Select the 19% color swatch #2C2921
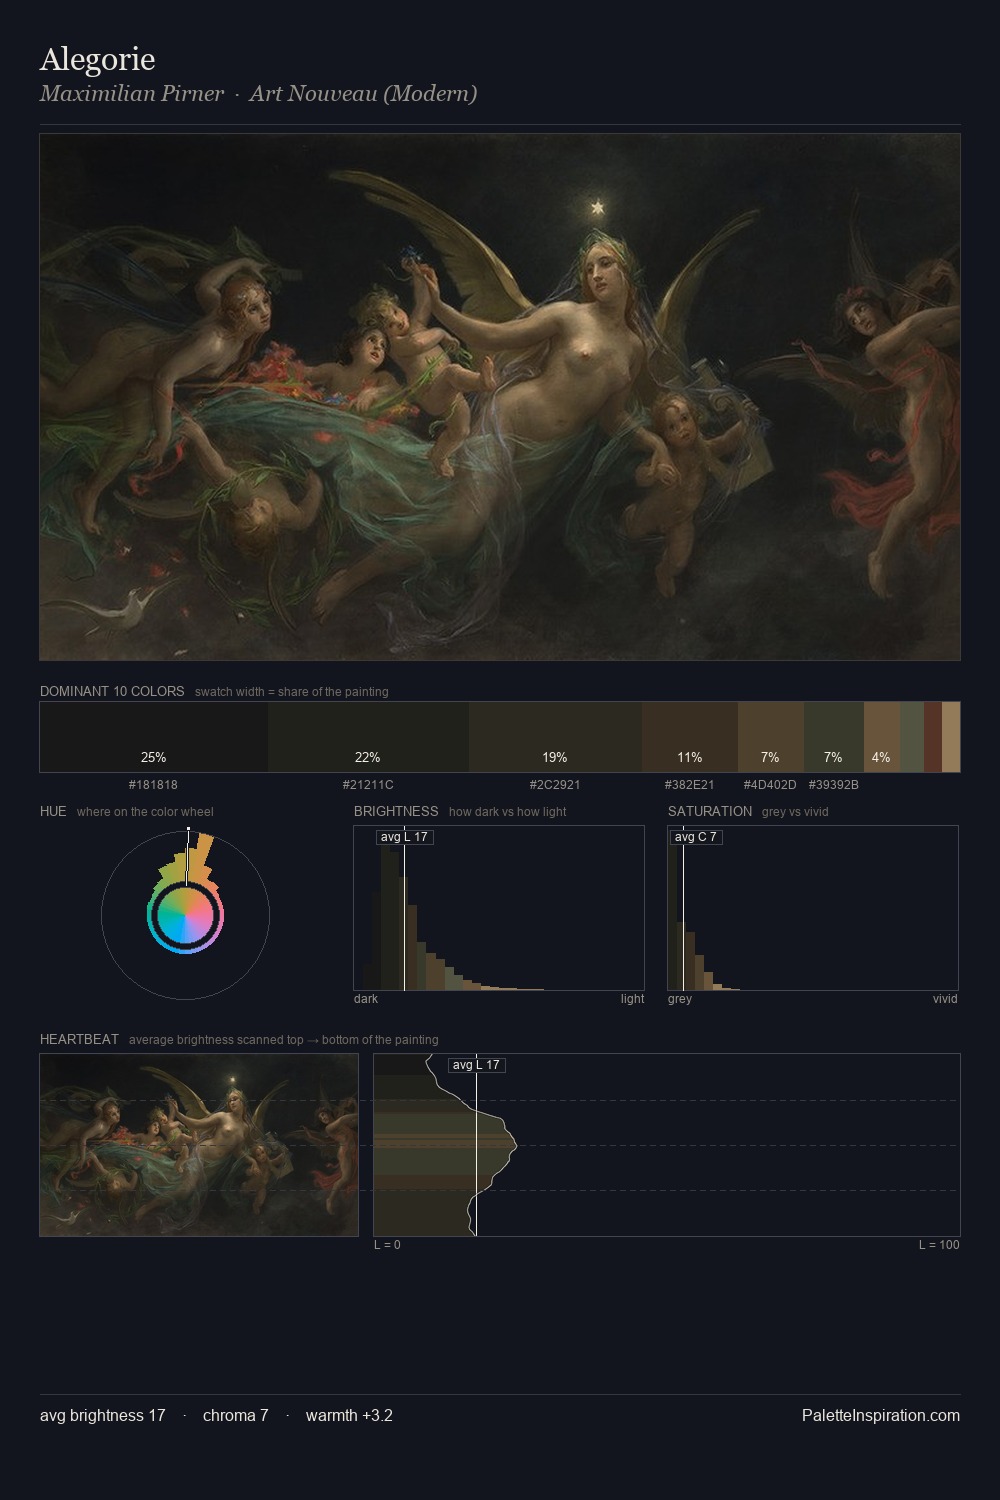Viewport: 1000px width, 1500px height. (555, 737)
